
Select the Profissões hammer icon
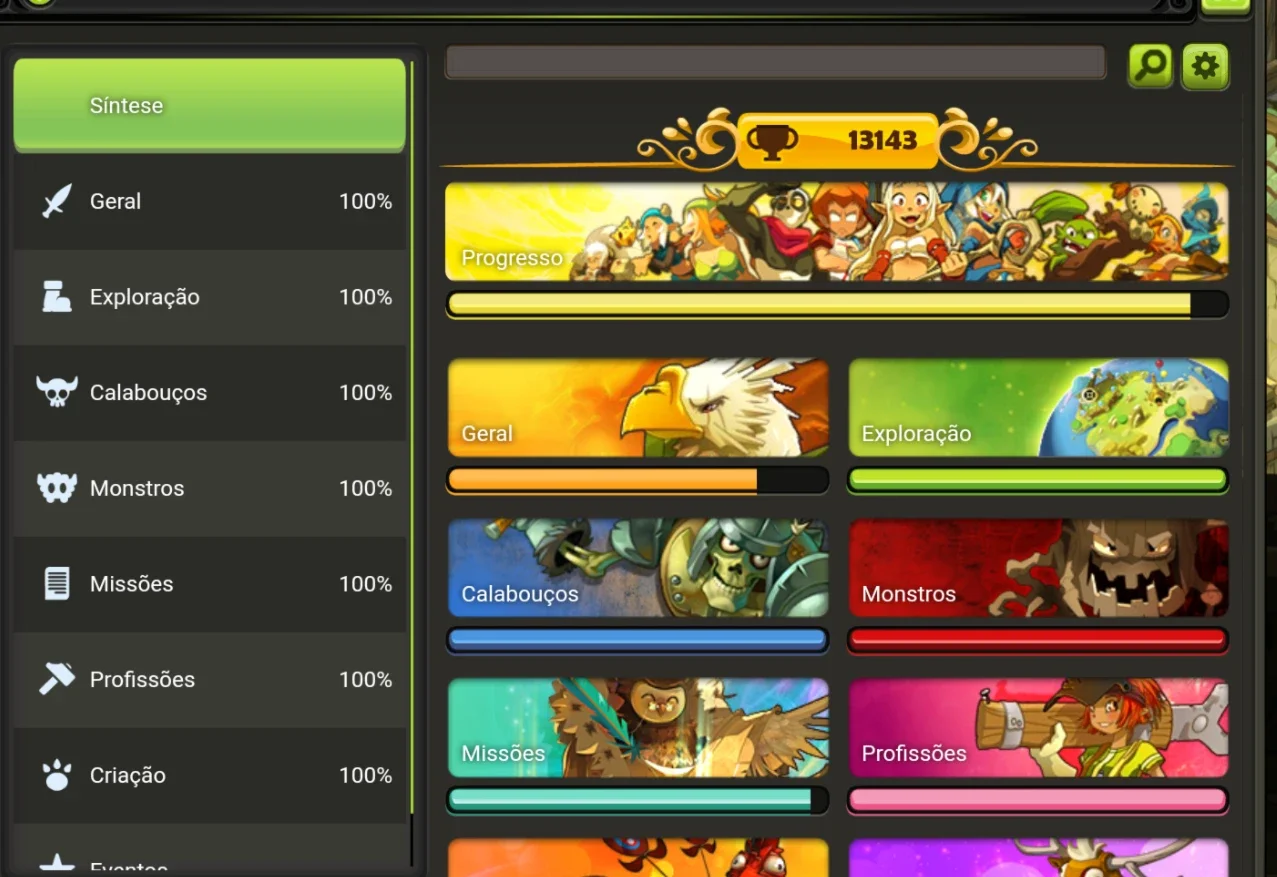(57, 679)
